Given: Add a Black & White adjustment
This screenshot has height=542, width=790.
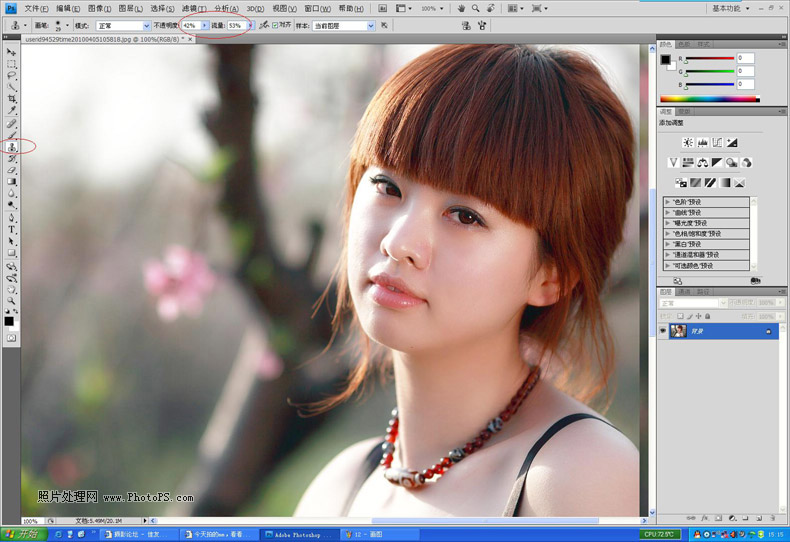Looking at the screenshot, I should [x=717, y=162].
